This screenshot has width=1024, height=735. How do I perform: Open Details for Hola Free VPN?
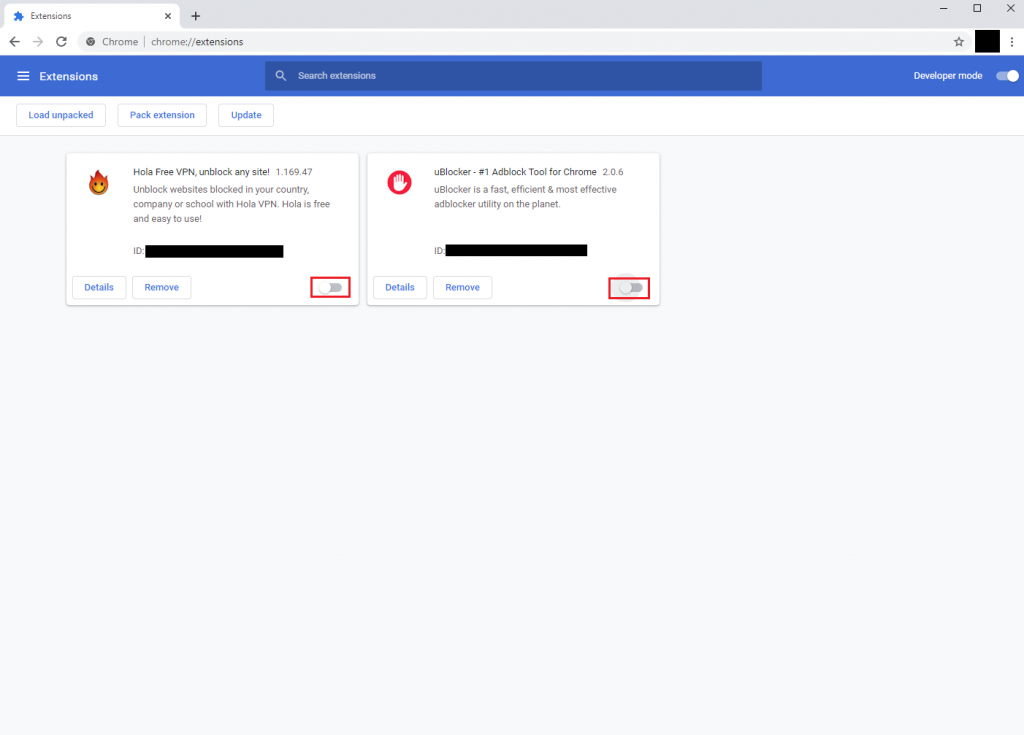[x=99, y=287]
